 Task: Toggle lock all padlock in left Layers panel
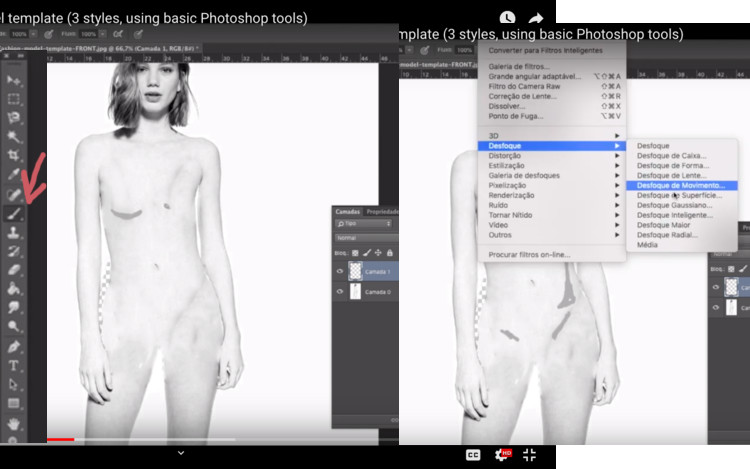click(x=390, y=253)
